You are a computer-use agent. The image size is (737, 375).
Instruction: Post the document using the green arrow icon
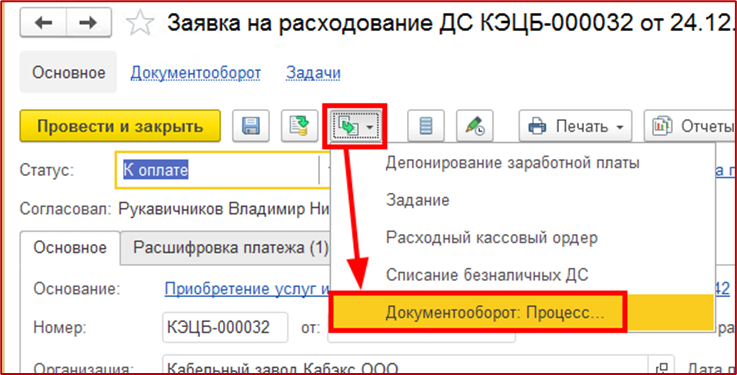299,126
